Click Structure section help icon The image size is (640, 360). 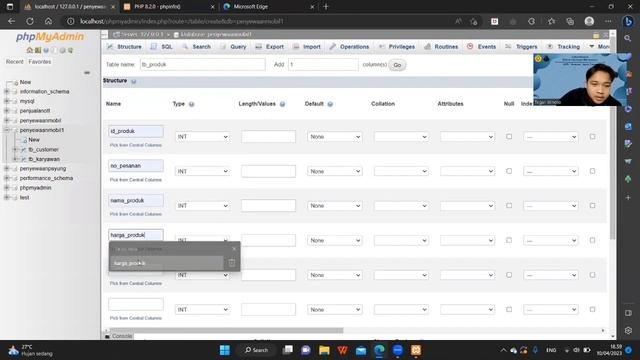(133, 81)
